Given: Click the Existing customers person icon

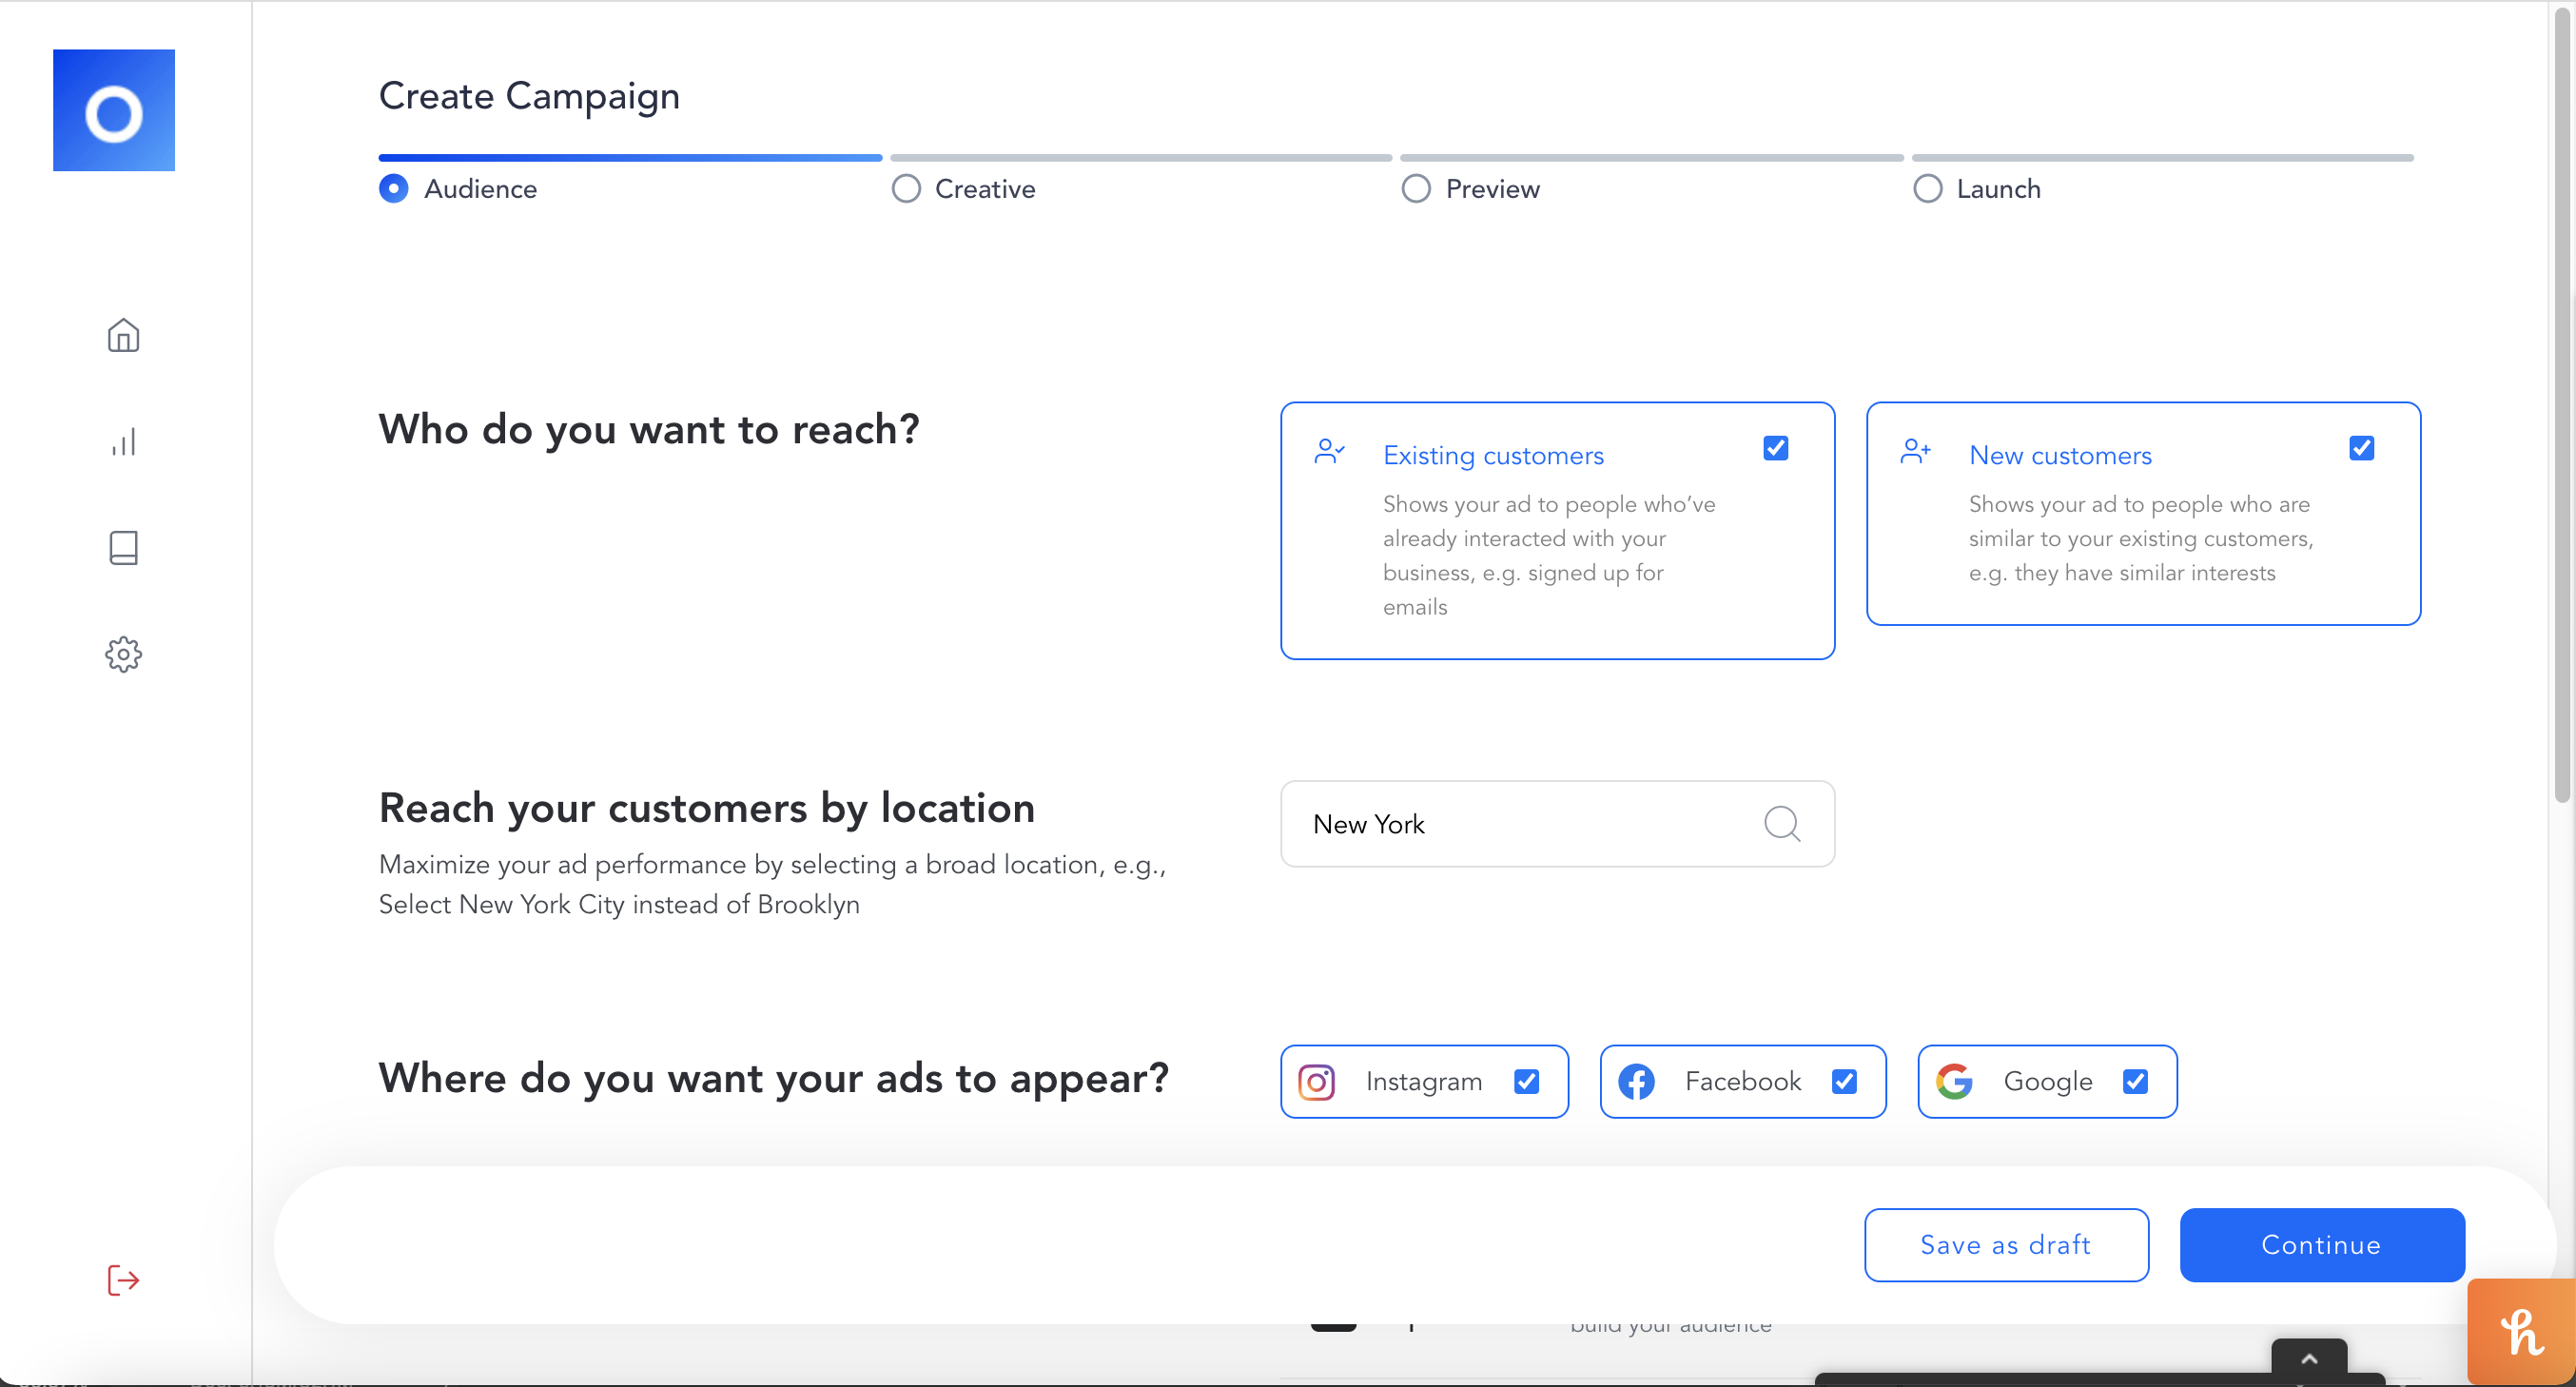Looking at the screenshot, I should tap(1329, 452).
